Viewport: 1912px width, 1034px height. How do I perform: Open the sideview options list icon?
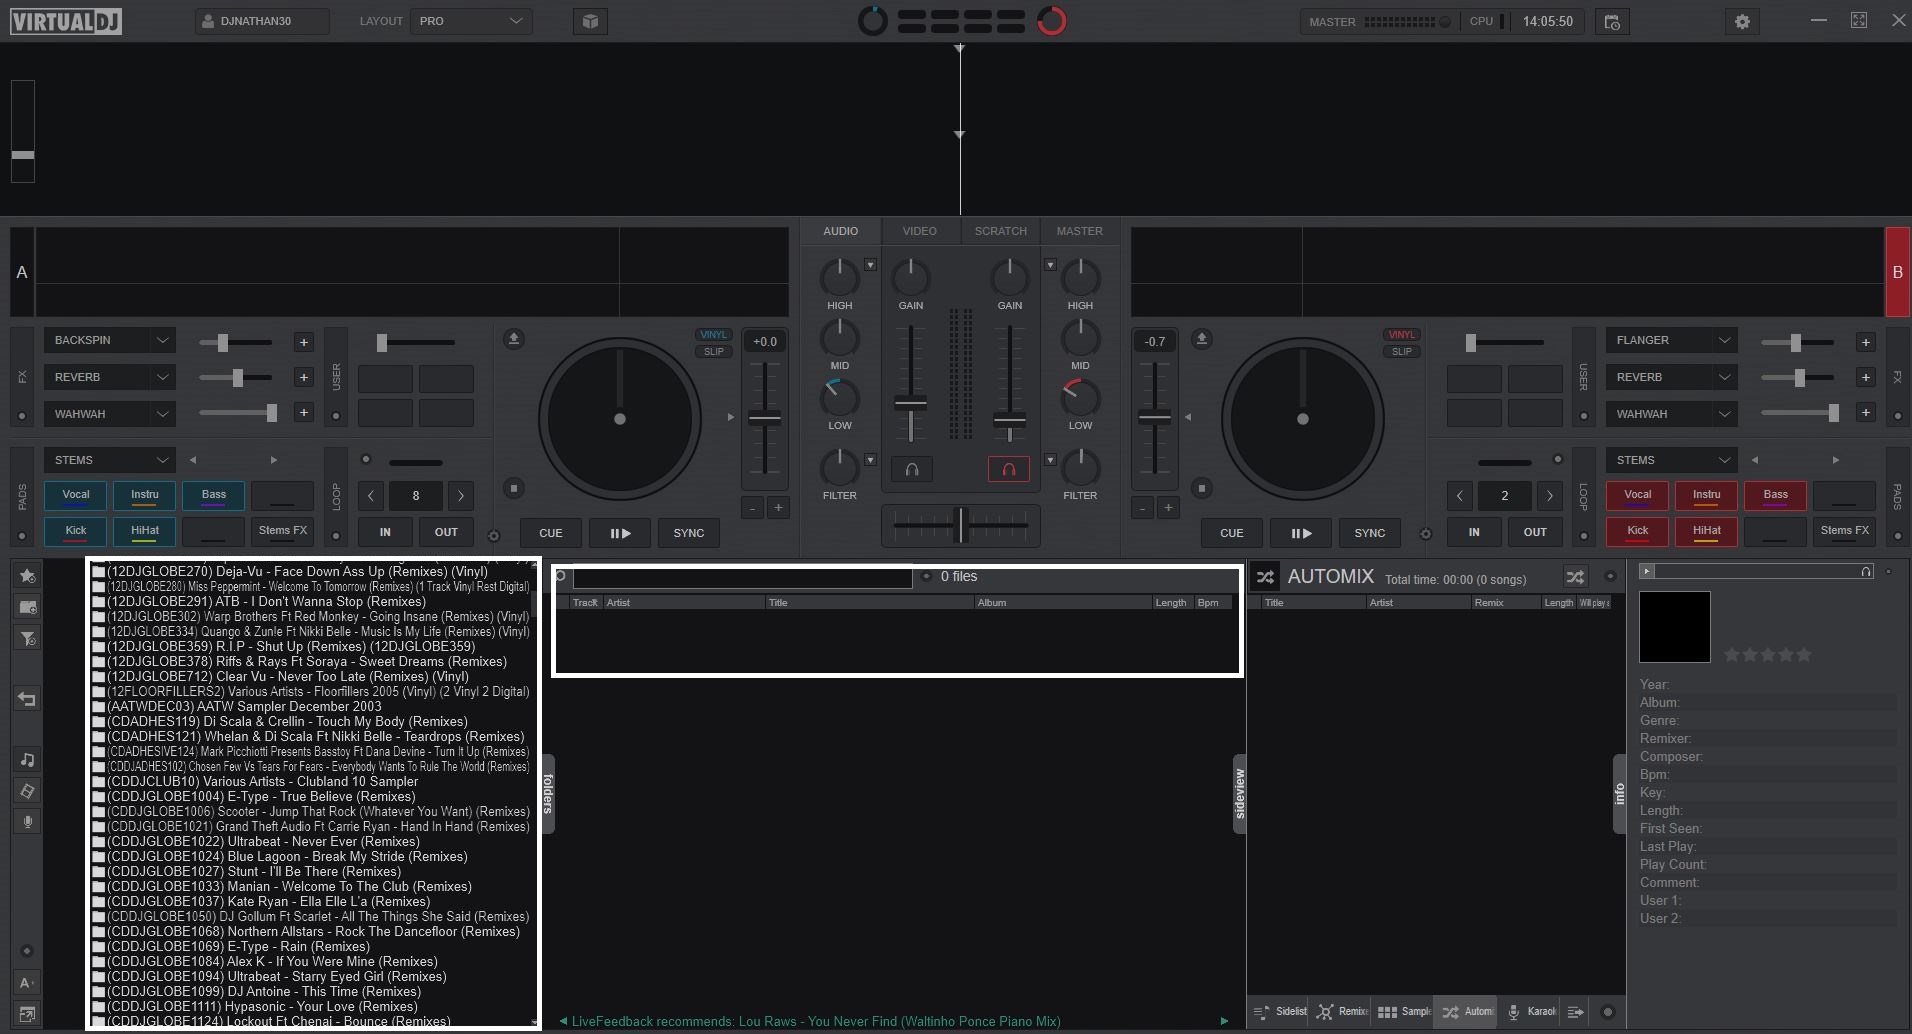click(x=1576, y=1012)
